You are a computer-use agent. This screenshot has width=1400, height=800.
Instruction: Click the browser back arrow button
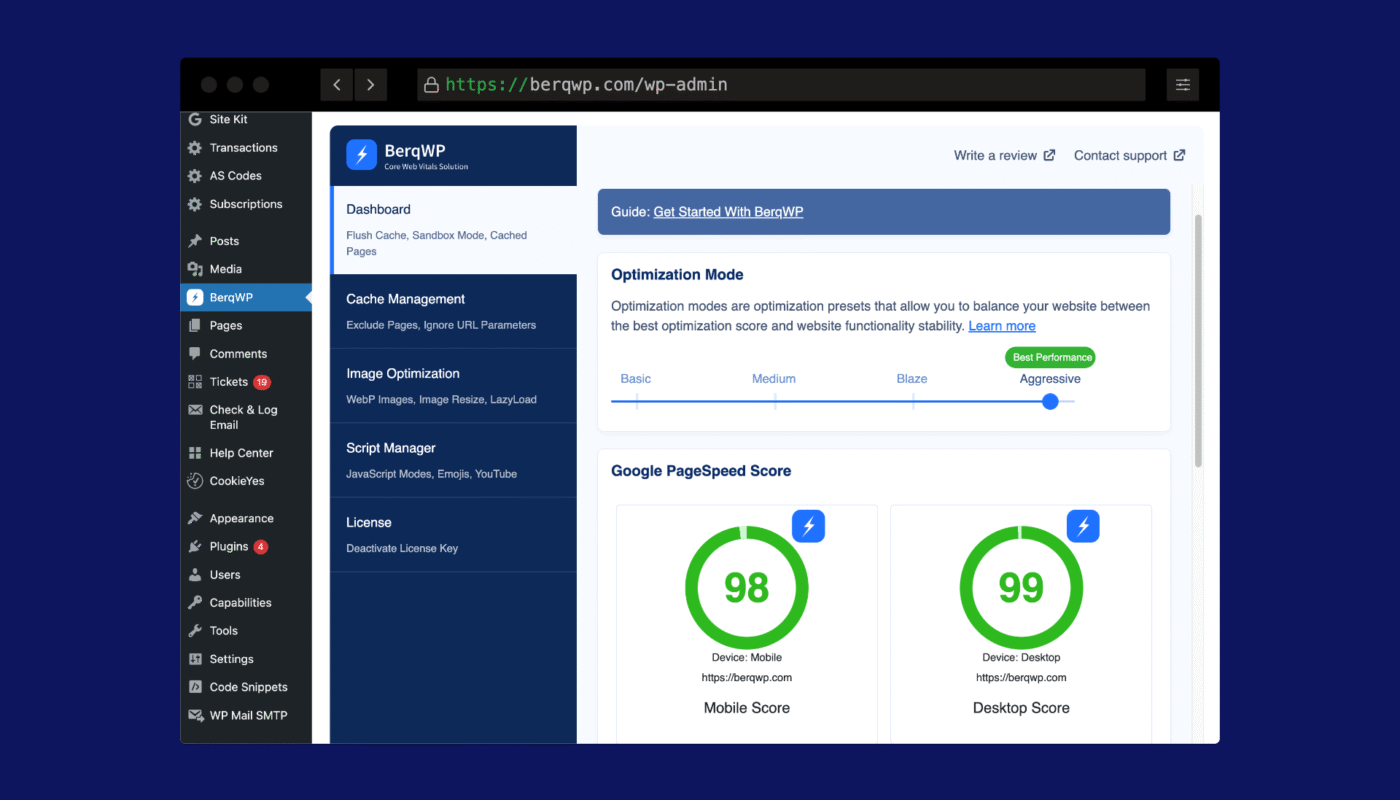[x=336, y=85]
